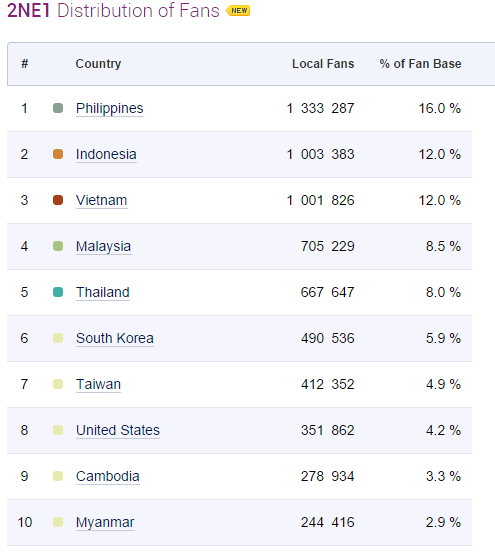Click the % of Fan Base header
This screenshot has width=495, height=556.
tap(420, 64)
